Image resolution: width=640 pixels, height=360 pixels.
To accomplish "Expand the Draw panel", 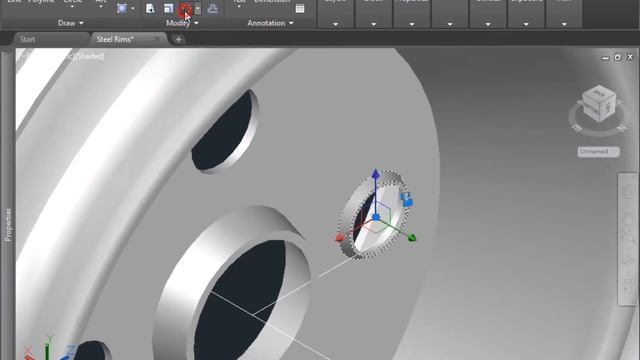I will [71, 23].
